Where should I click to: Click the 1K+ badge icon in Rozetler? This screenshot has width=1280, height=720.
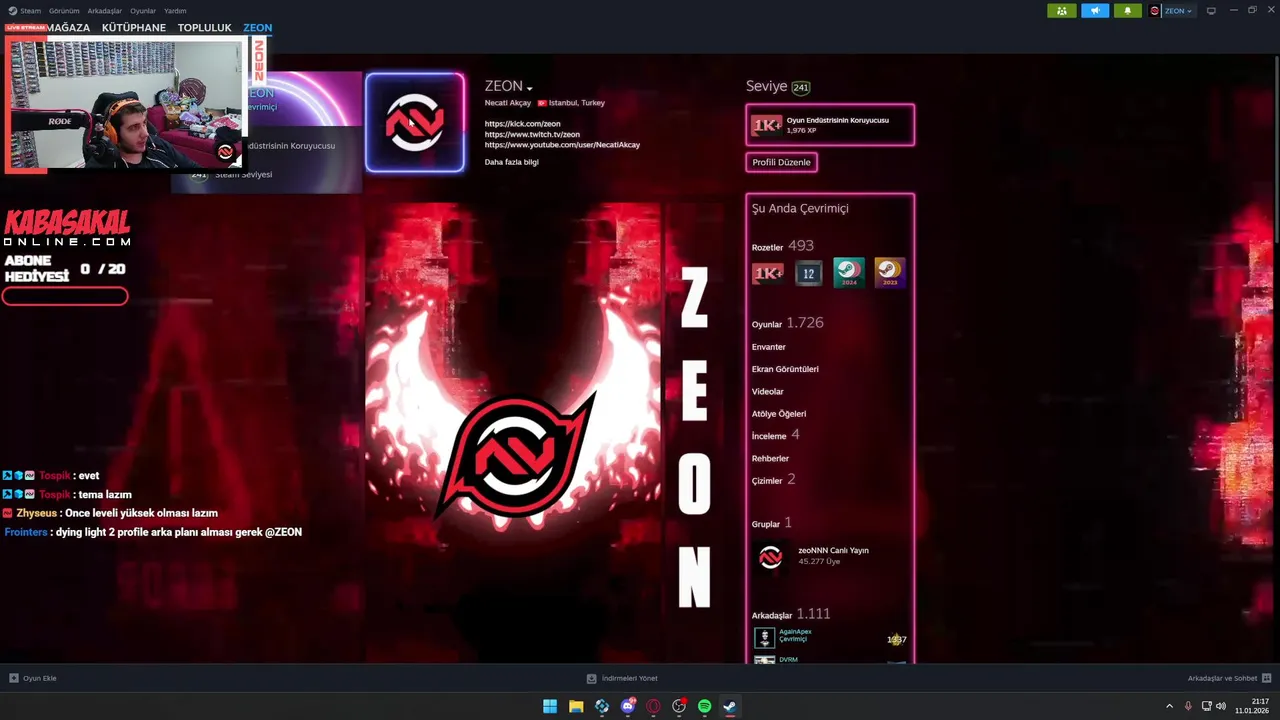point(768,273)
